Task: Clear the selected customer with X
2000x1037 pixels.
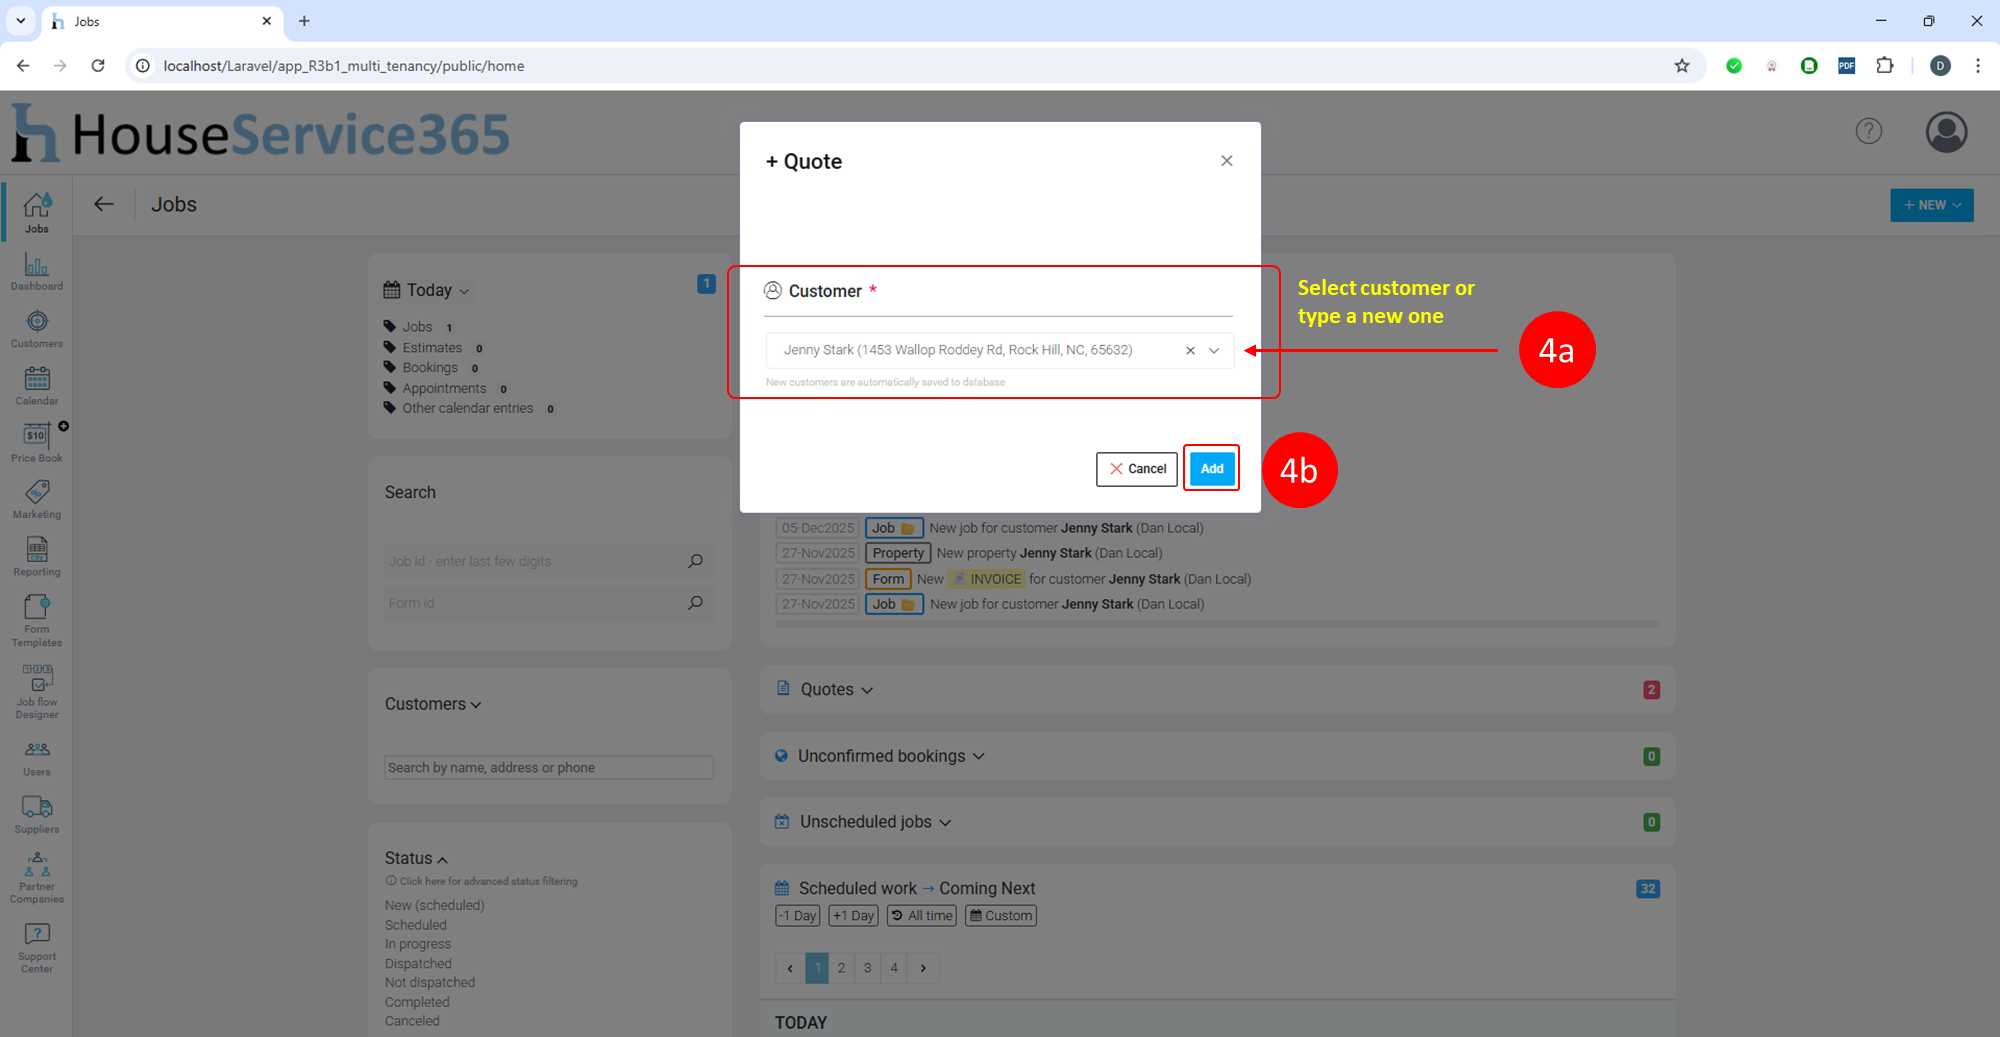Action: pos(1190,351)
